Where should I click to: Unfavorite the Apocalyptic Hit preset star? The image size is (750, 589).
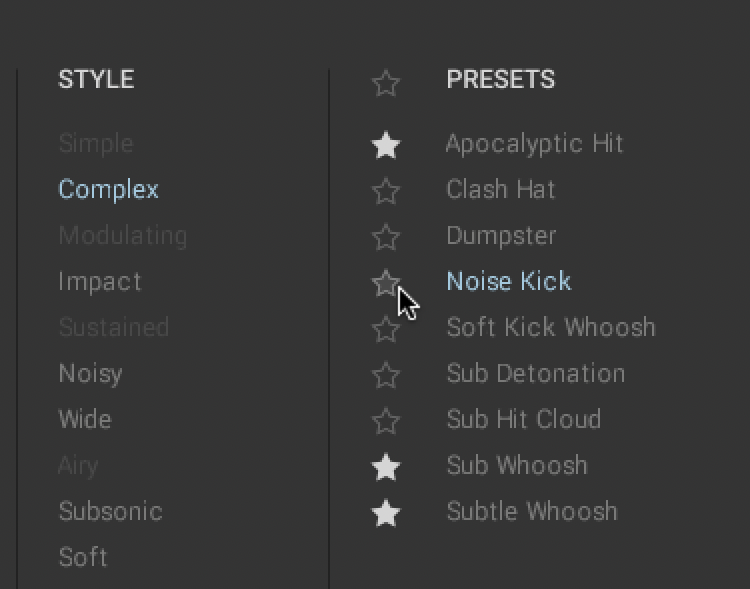pos(386,146)
